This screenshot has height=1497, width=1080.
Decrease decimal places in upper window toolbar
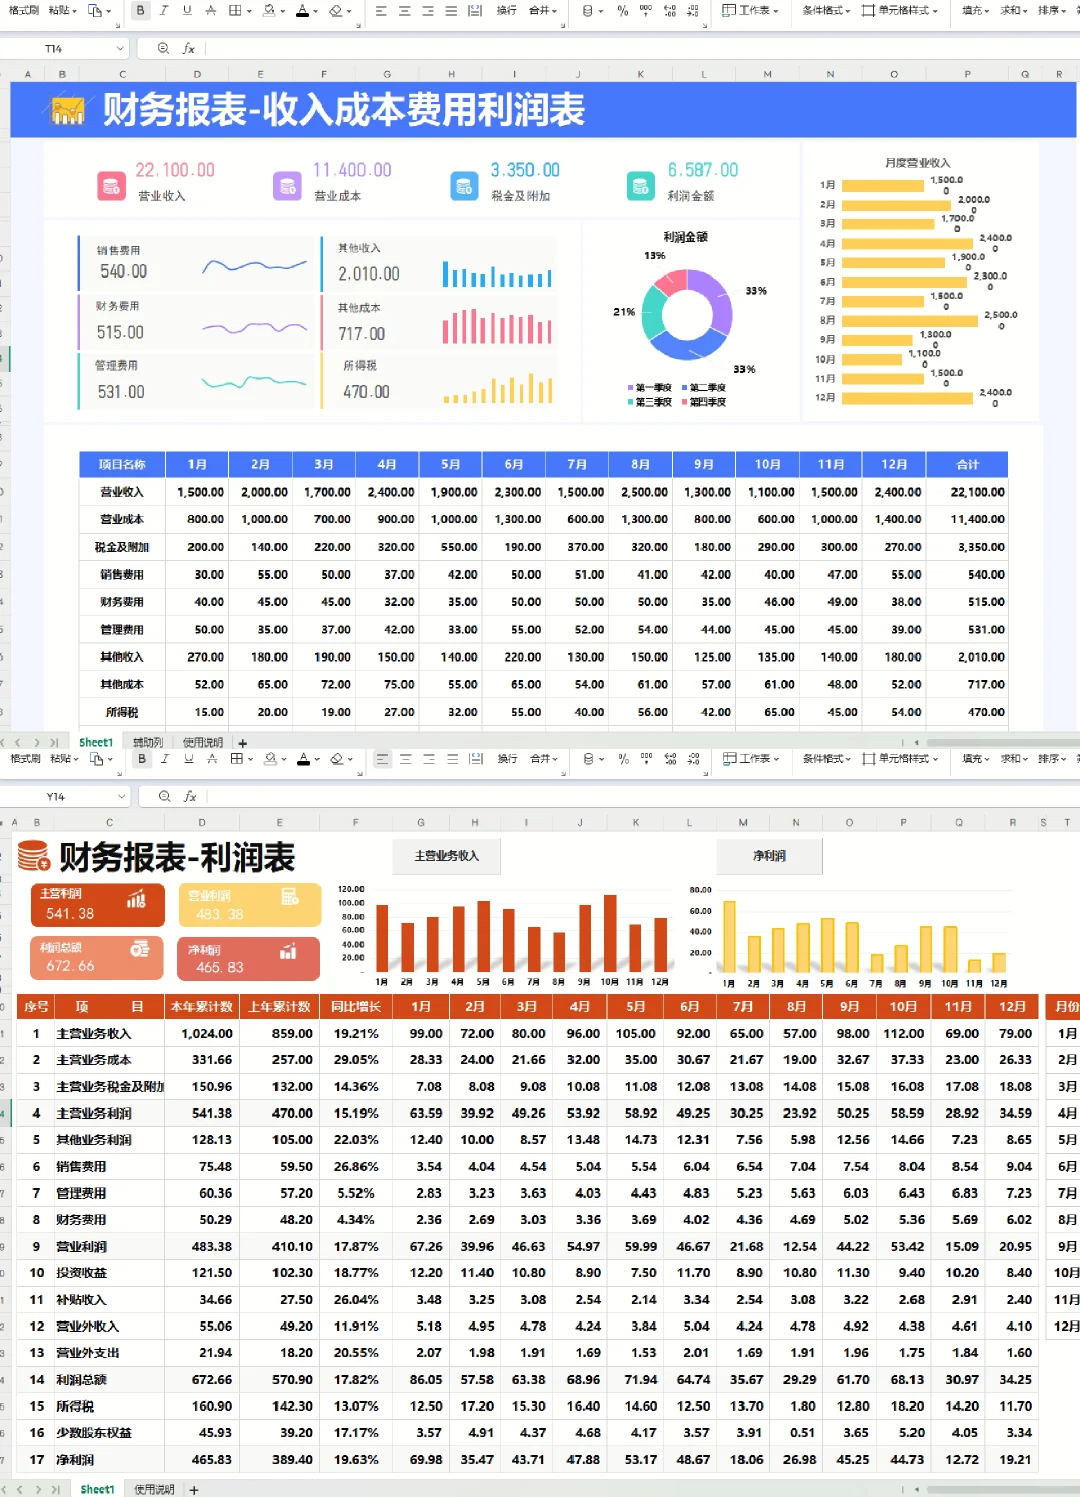coord(693,11)
